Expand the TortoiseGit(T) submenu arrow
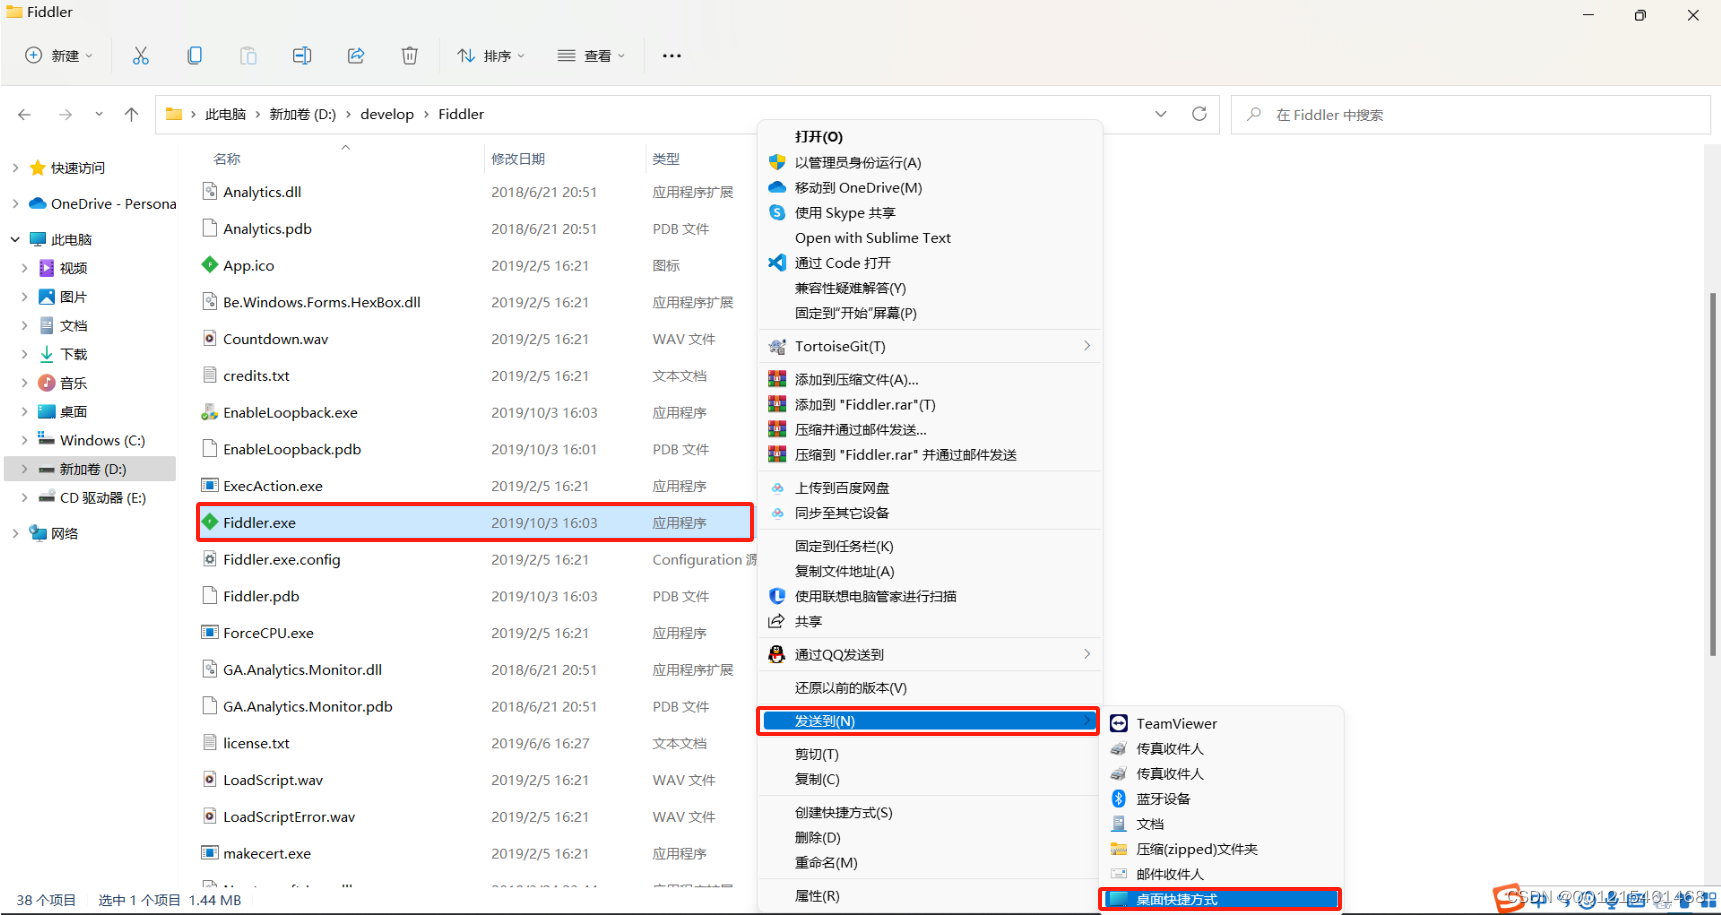The width and height of the screenshot is (1721, 915). [x=1087, y=345]
